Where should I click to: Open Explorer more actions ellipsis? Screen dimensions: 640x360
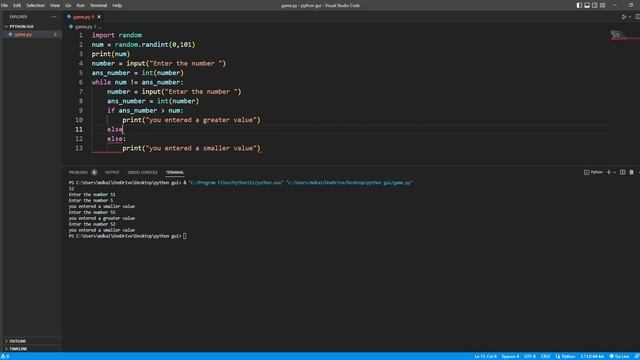(53, 17)
